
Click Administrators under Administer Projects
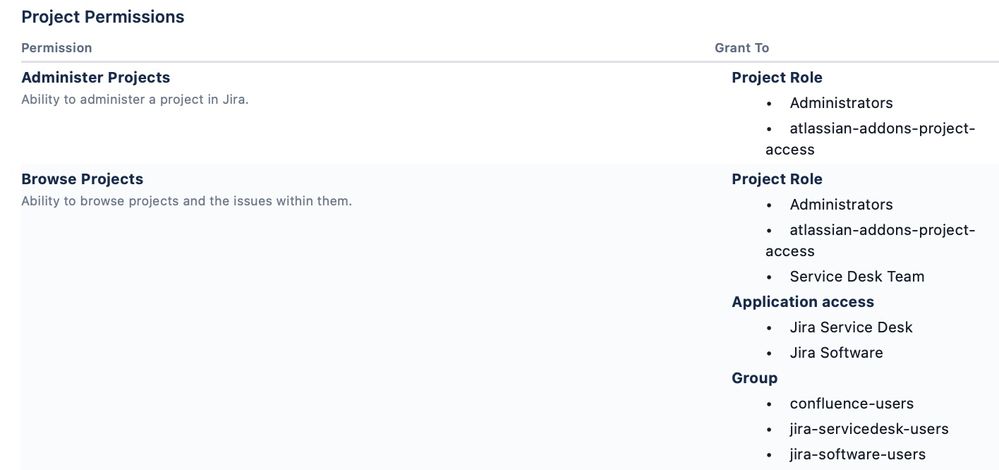(x=841, y=103)
